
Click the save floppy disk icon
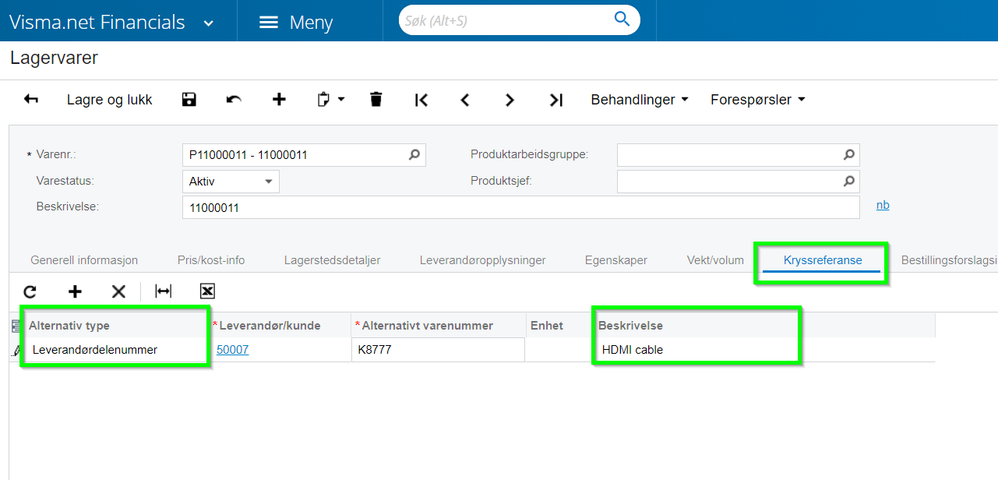[189, 100]
